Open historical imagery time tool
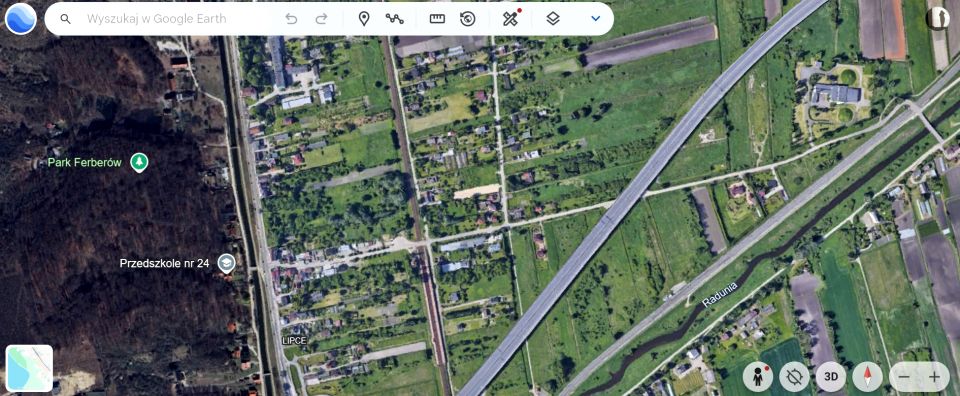The width and height of the screenshot is (960, 396). click(468, 19)
